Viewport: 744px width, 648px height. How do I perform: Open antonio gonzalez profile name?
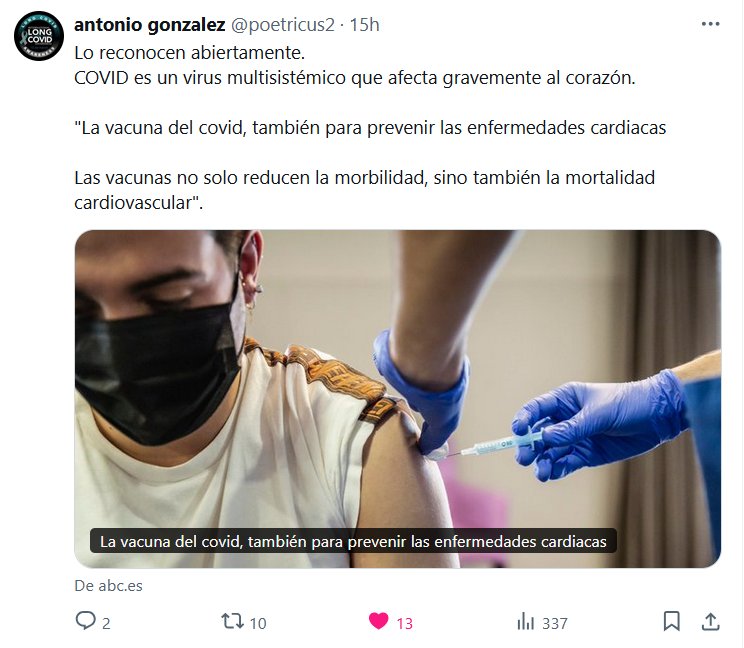point(149,25)
